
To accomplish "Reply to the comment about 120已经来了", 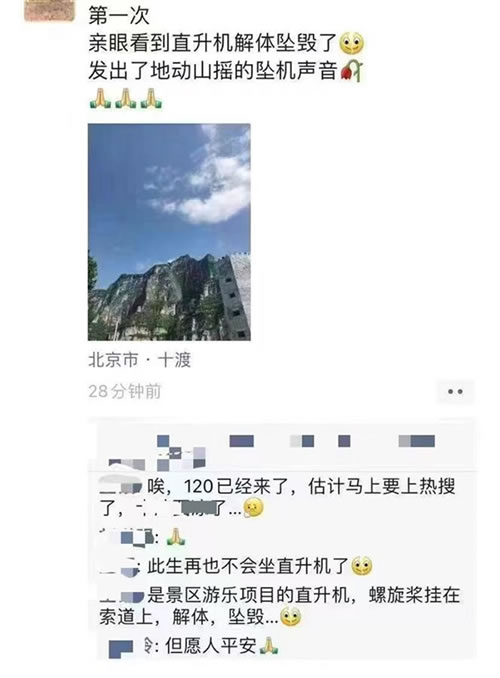I will [277, 497].
